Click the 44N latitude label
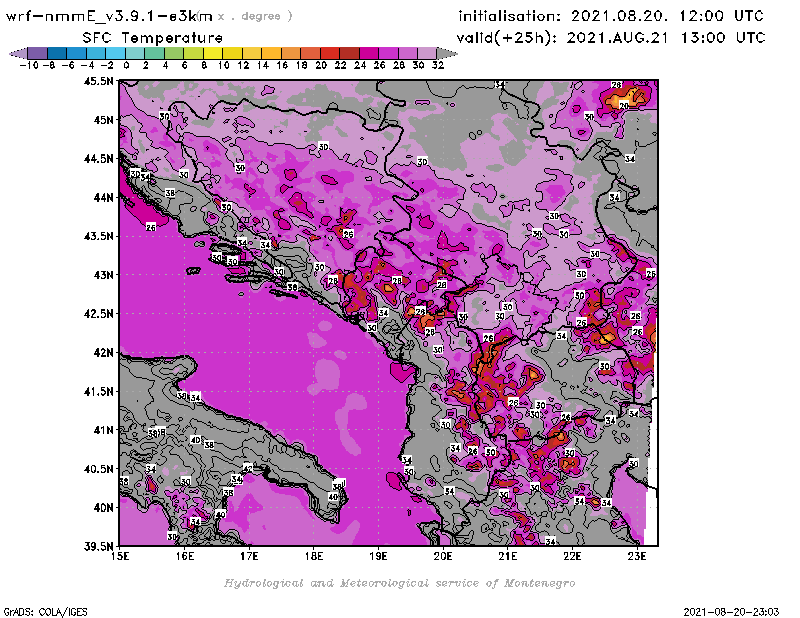The image size is (800, 618). (103, 197)
